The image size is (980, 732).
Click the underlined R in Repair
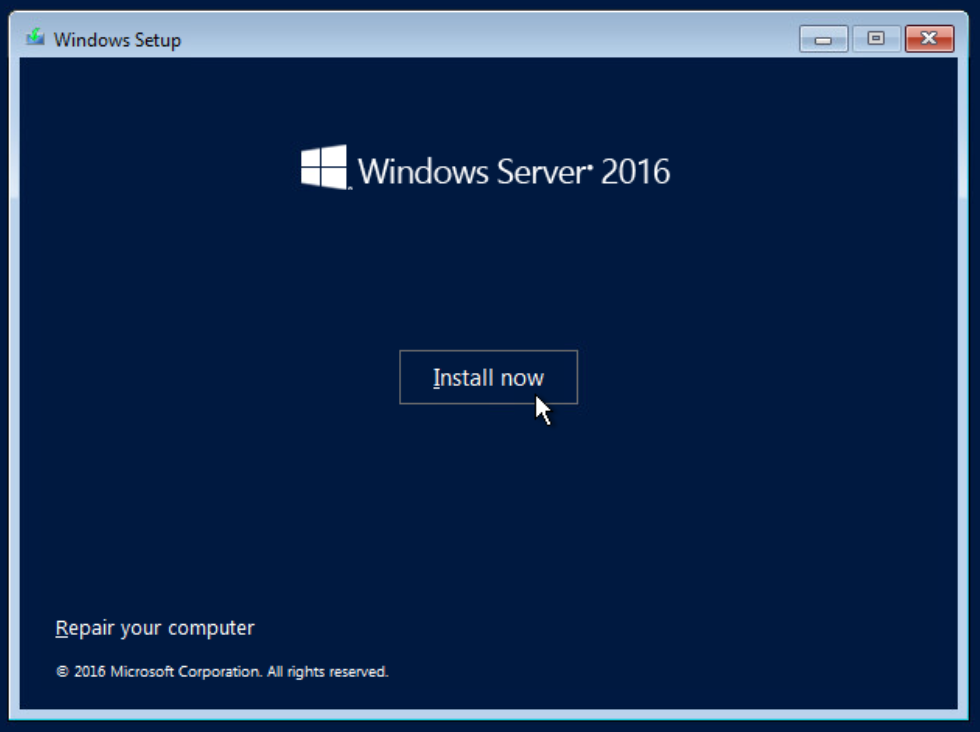tap(62, 628)
